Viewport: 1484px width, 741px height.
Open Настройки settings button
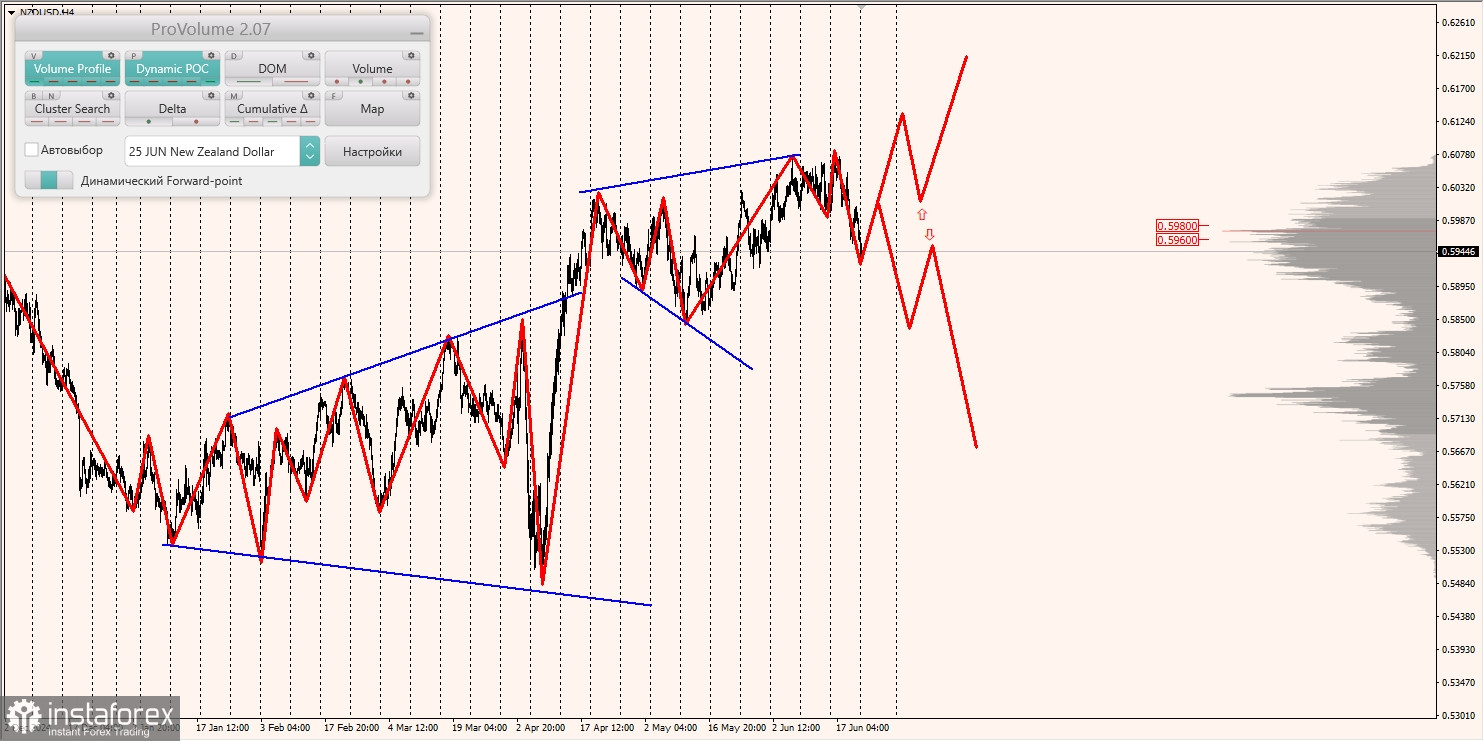coord(372,151)
